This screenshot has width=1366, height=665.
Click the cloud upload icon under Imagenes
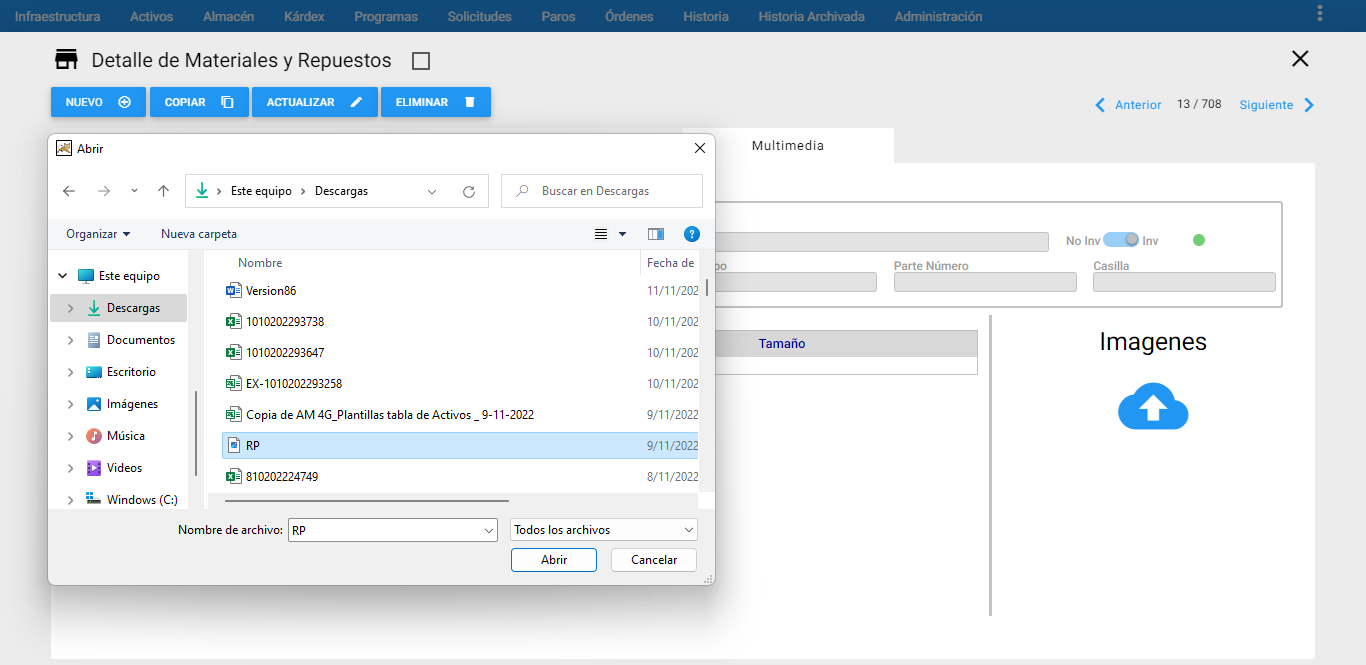point(1153,407)
